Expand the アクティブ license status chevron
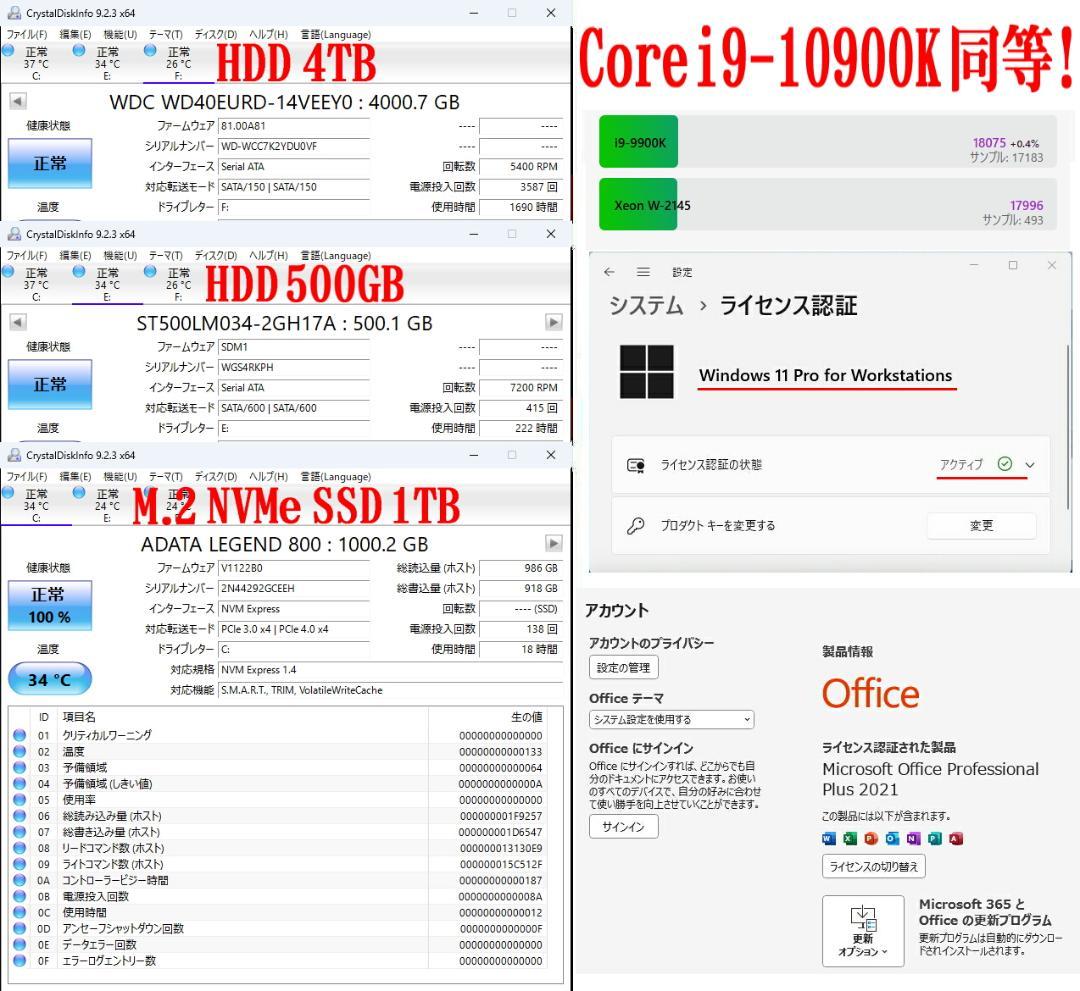This screenshot has width=1080, height=991. [x=1030, y=465]
